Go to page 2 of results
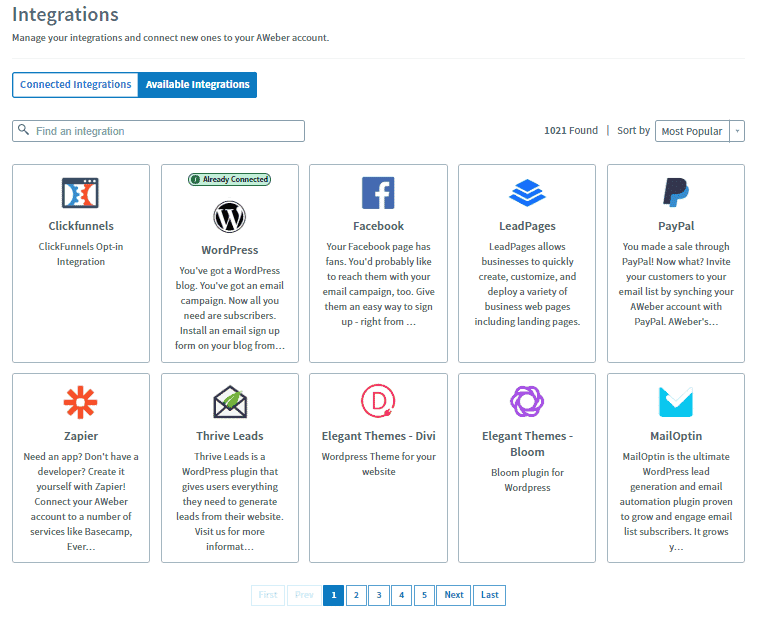The image size is (765, 619). tap(356, 595)
